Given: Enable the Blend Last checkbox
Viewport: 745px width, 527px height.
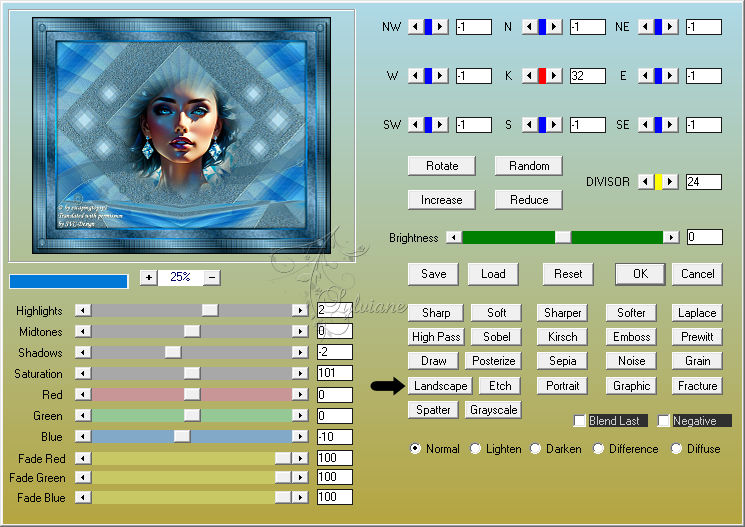Looking at the screenshot, I should pyautogui.click(x=579, y=421).
